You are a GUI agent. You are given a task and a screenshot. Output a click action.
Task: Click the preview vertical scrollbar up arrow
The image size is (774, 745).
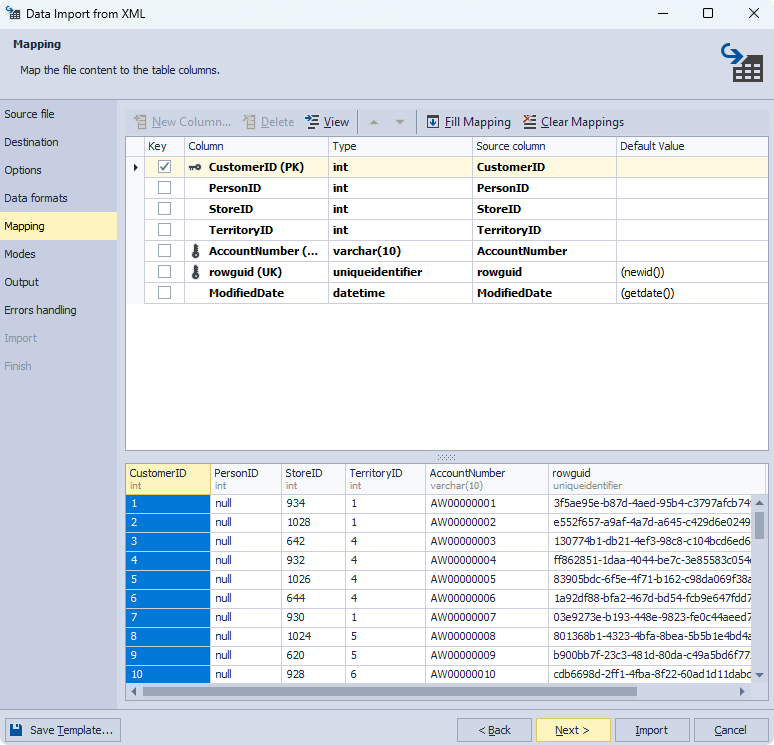760,503
